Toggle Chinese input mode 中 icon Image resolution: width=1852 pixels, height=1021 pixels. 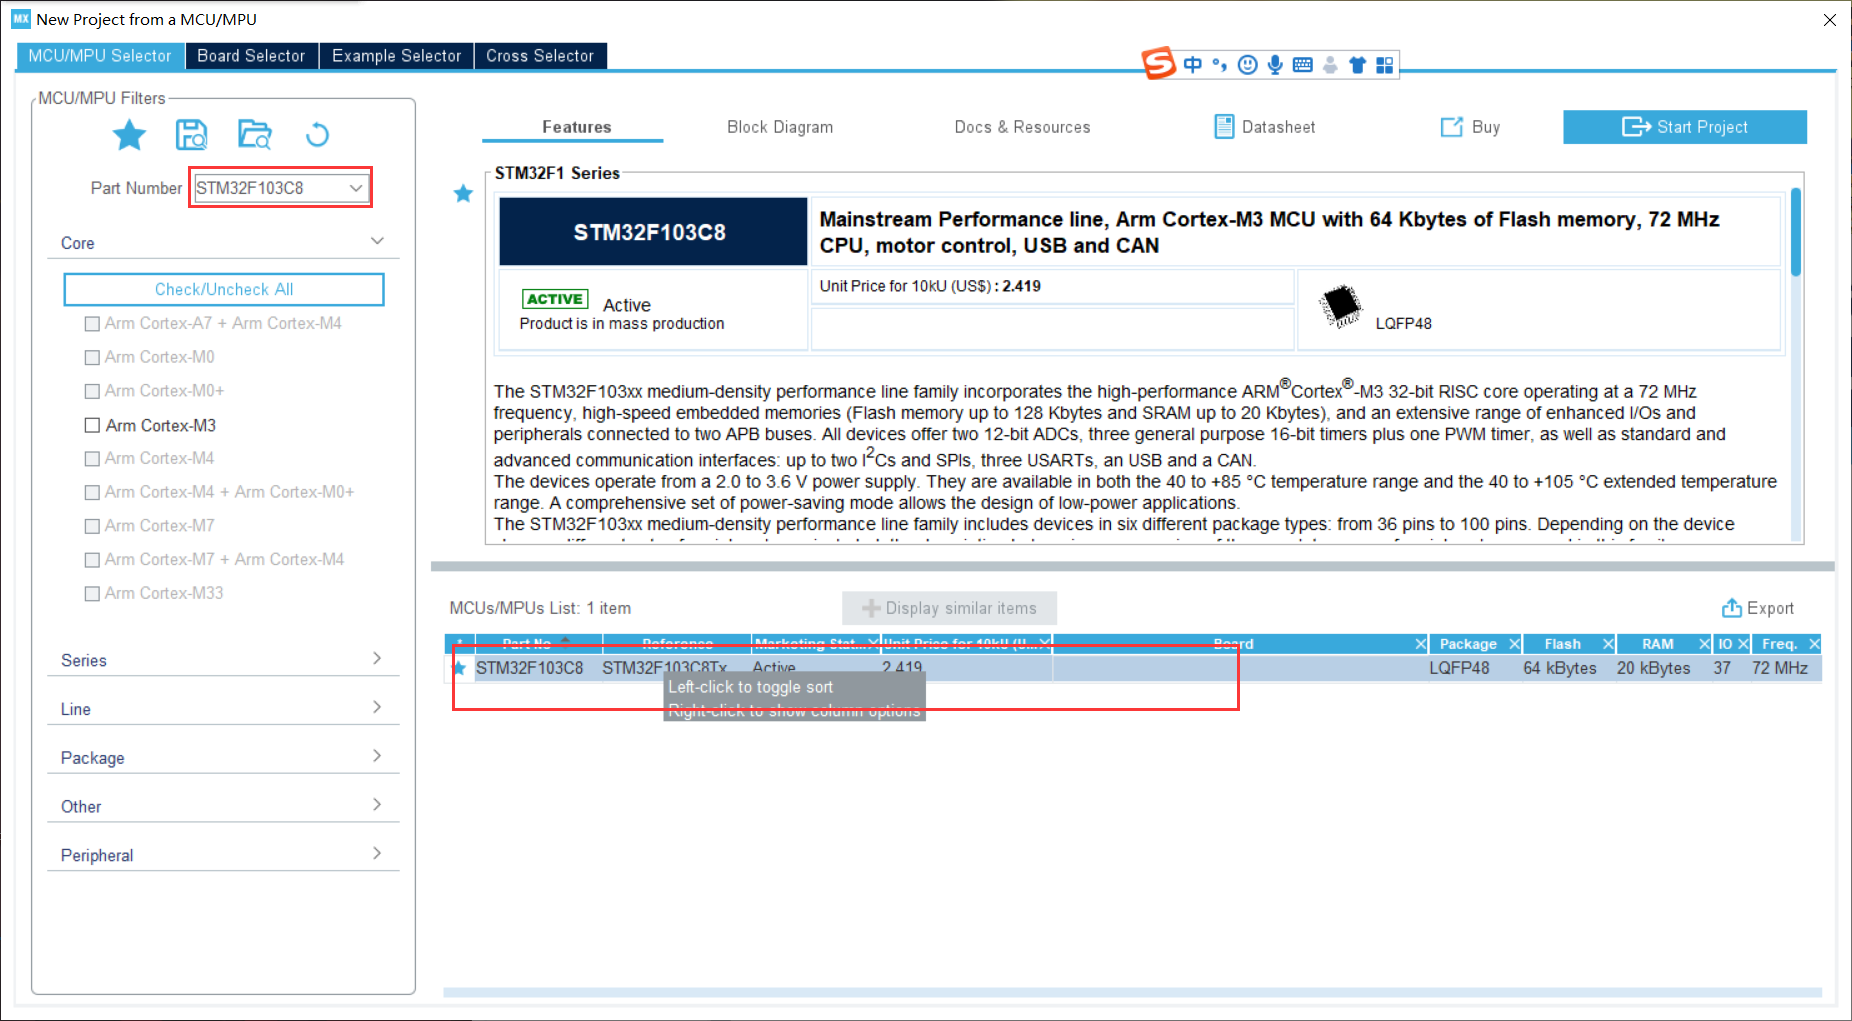(1192, 65)
